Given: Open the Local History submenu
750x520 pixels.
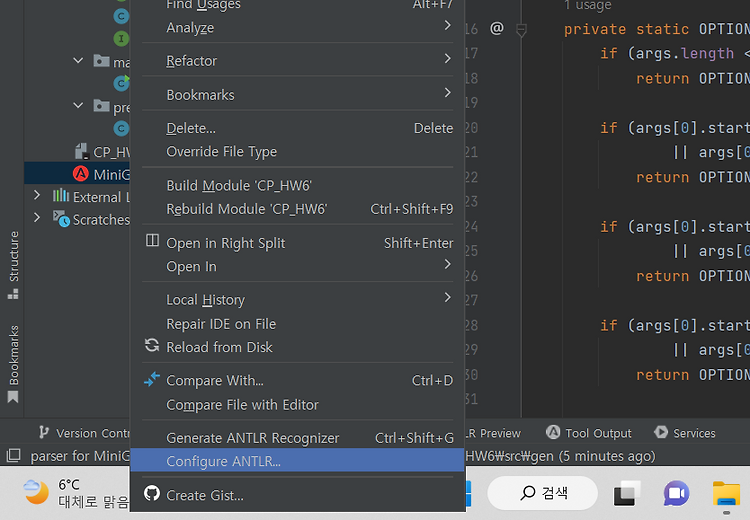Looking at the screenshot, I should point(298,299).
